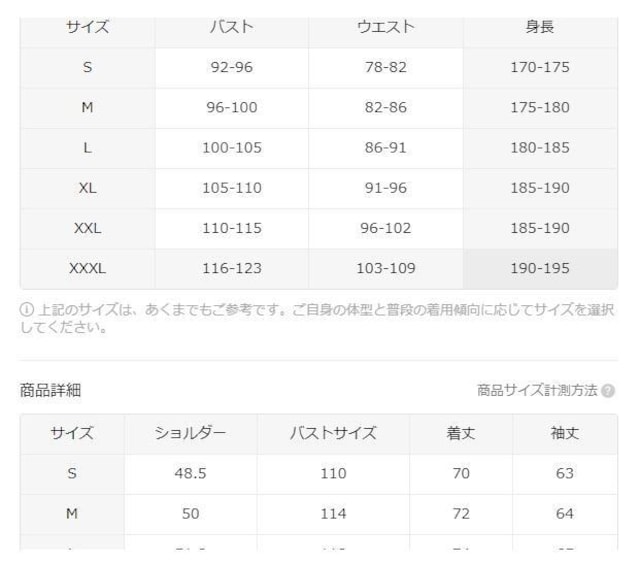Image resolution: width=640 pixels, height=563 pixels.
Task: Click the 48.5 shoulder value for S
Action: pos(190,474)
